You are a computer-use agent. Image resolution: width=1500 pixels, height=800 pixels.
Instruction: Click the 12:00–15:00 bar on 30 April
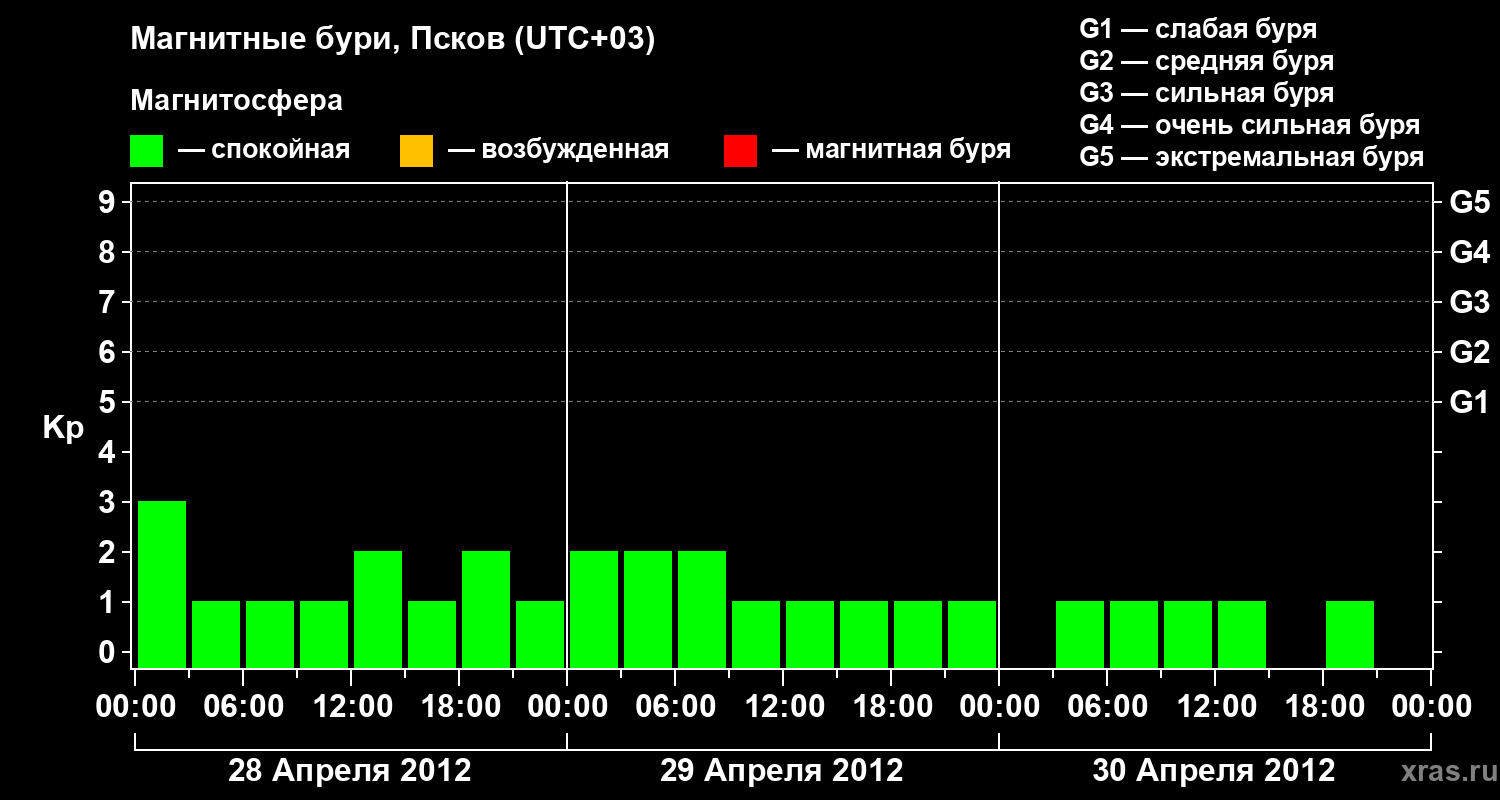(1242, 634)
